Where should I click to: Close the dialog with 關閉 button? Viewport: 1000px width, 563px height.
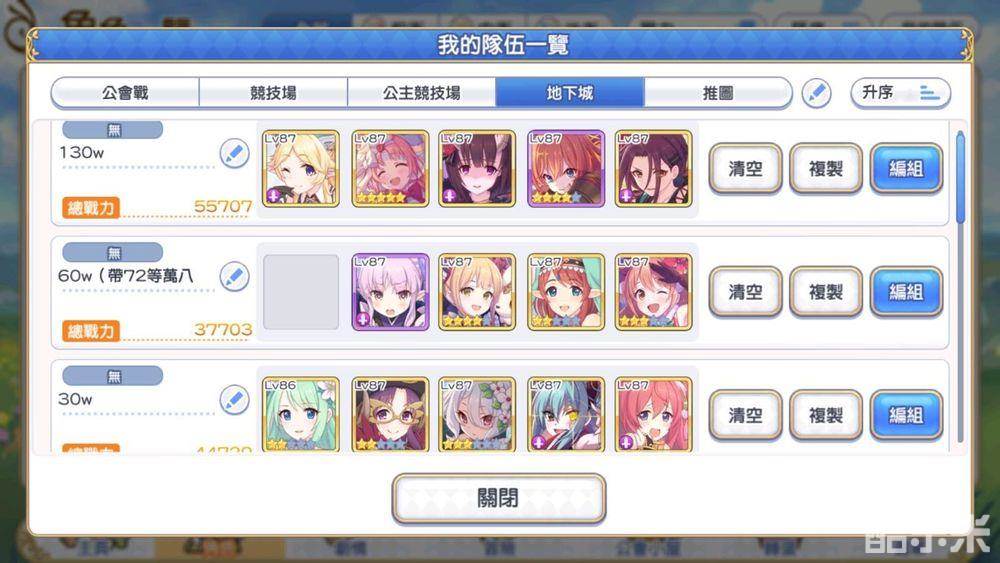(498, 498)
